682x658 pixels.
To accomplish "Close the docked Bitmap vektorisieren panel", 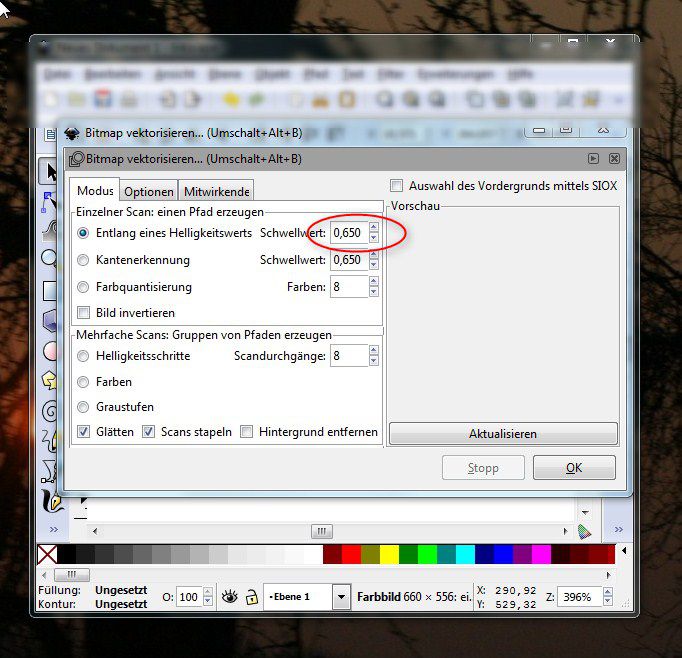I will tap(614, 158).
